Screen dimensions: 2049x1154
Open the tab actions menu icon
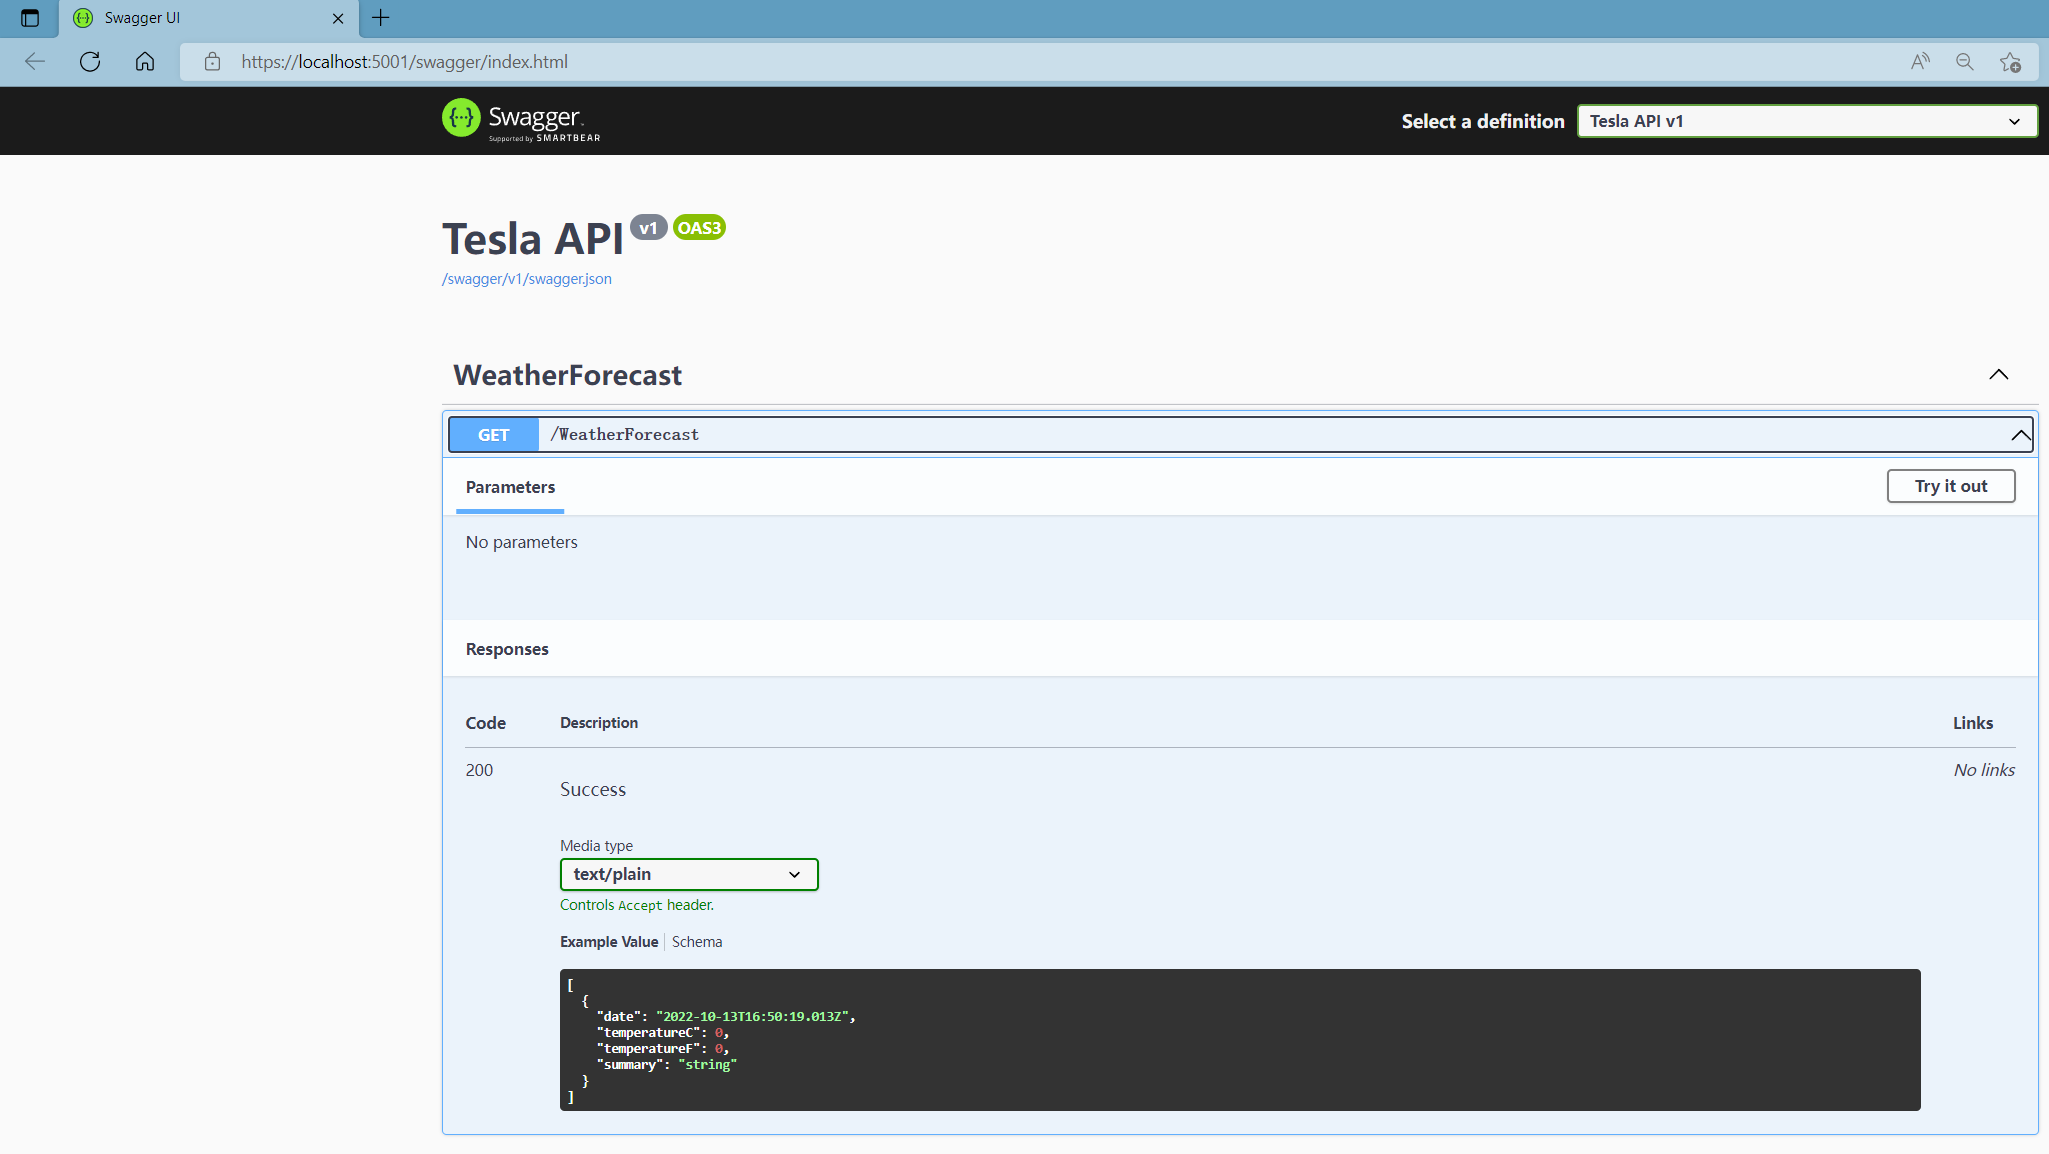pyautogui.click(x=30, y=18)
